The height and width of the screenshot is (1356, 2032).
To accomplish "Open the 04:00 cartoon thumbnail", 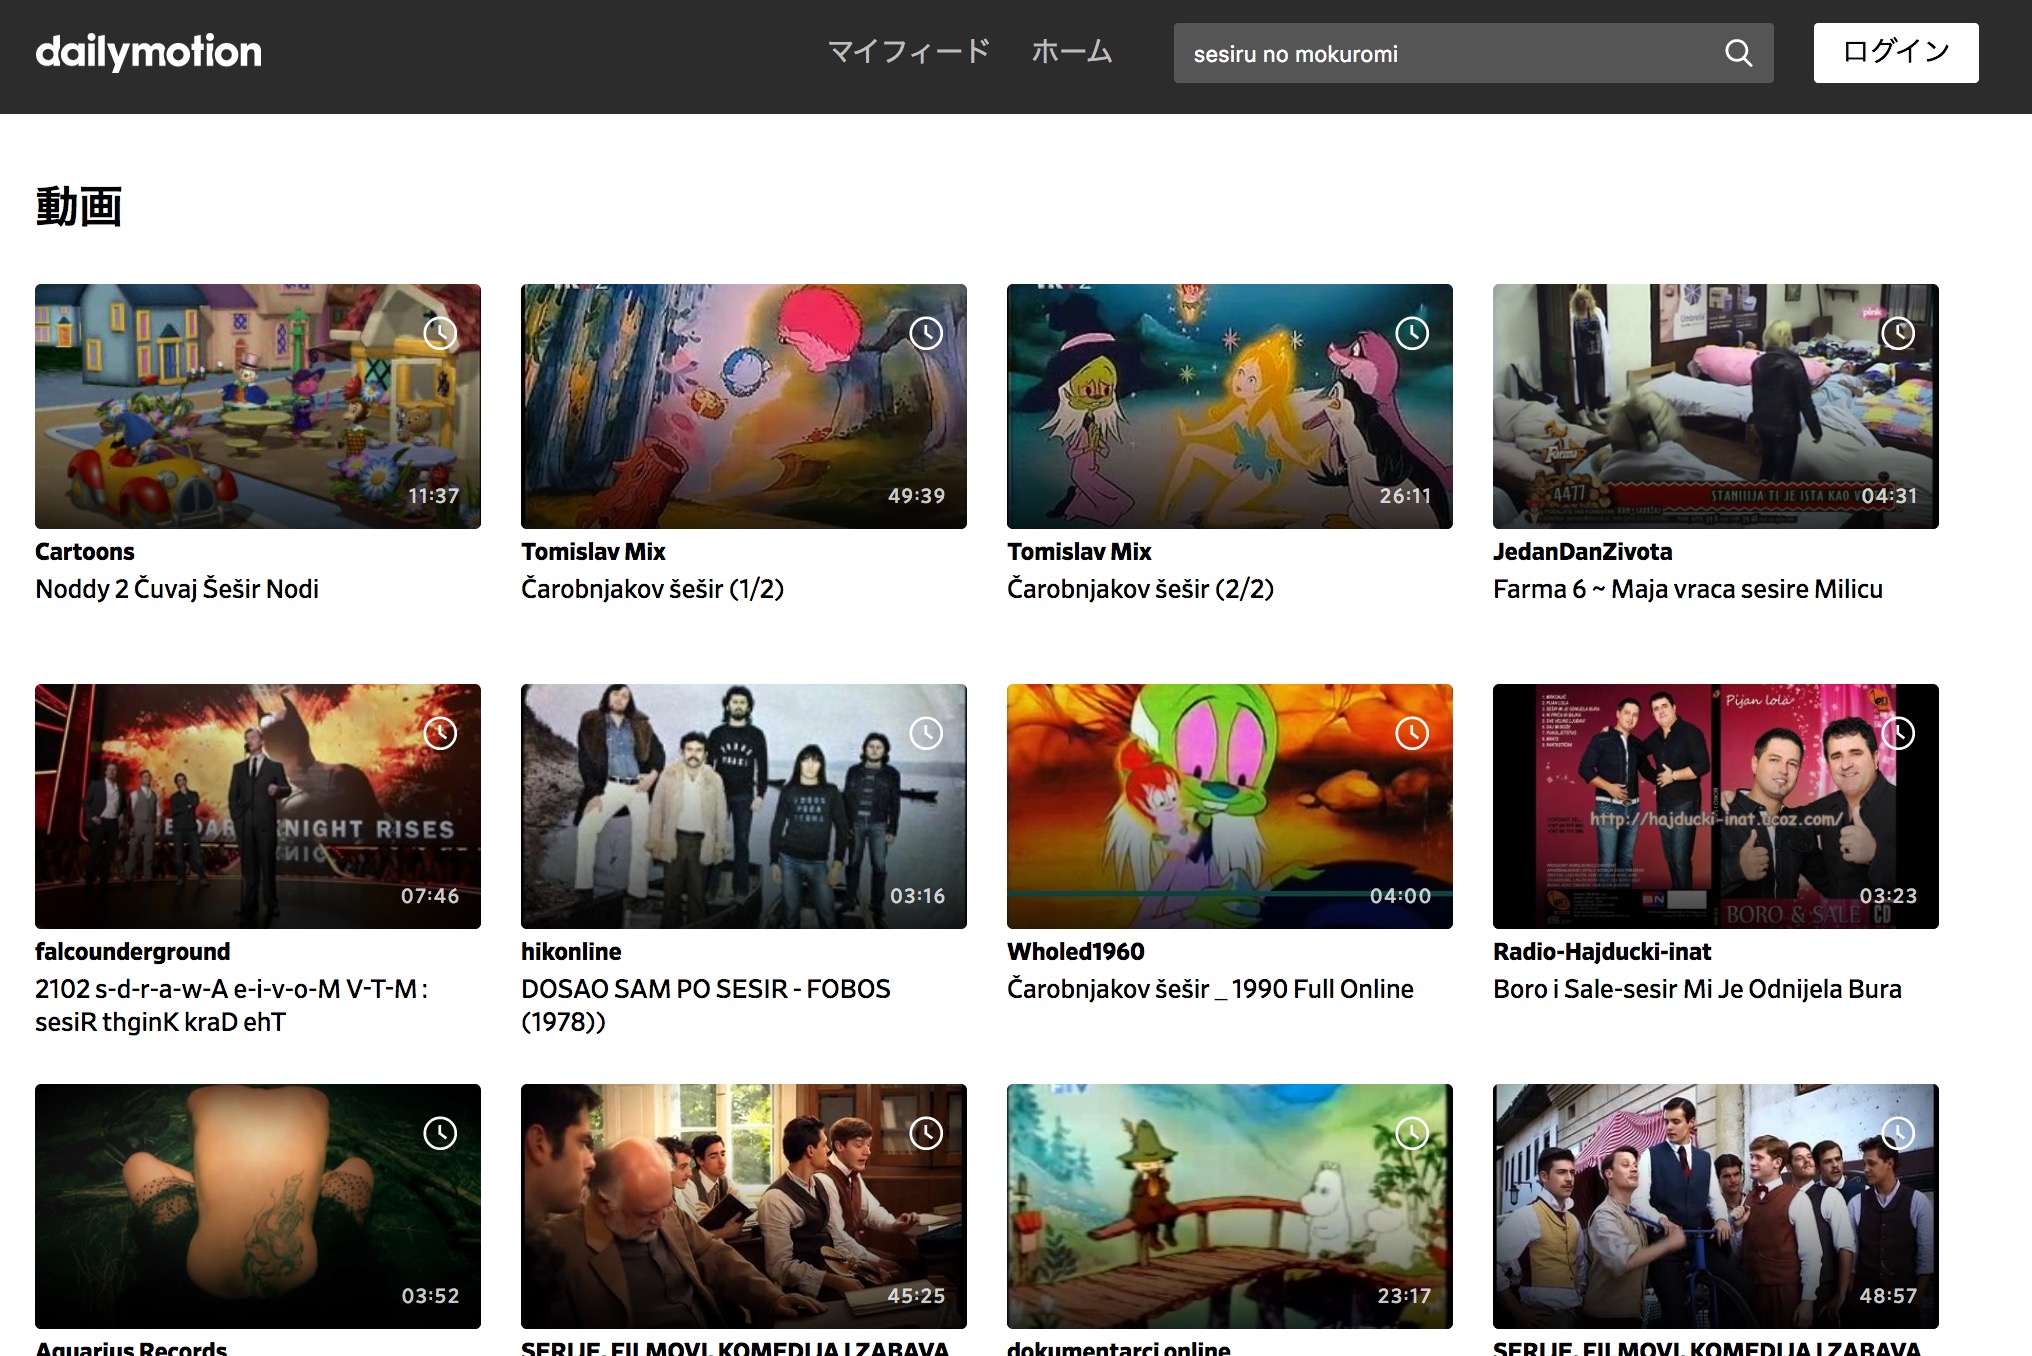I will [1230, 806].
